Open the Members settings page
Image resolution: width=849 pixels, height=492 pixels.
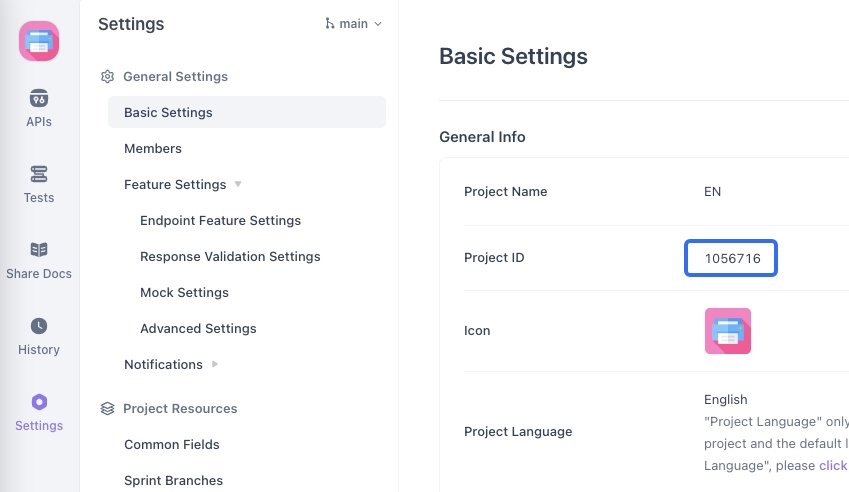pyautogui.click(x=153, y=149)
